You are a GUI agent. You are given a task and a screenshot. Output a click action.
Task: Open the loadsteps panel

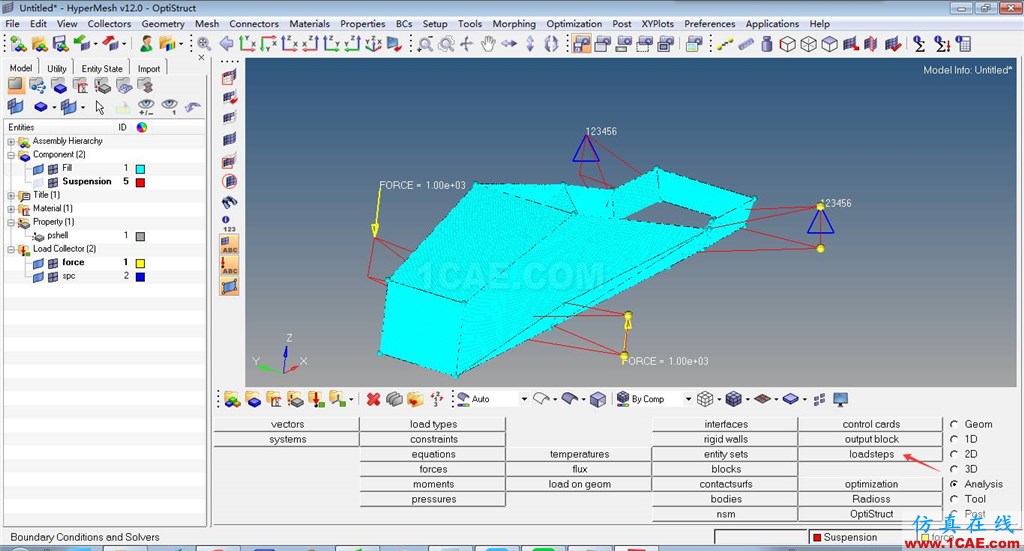point(871,454)
